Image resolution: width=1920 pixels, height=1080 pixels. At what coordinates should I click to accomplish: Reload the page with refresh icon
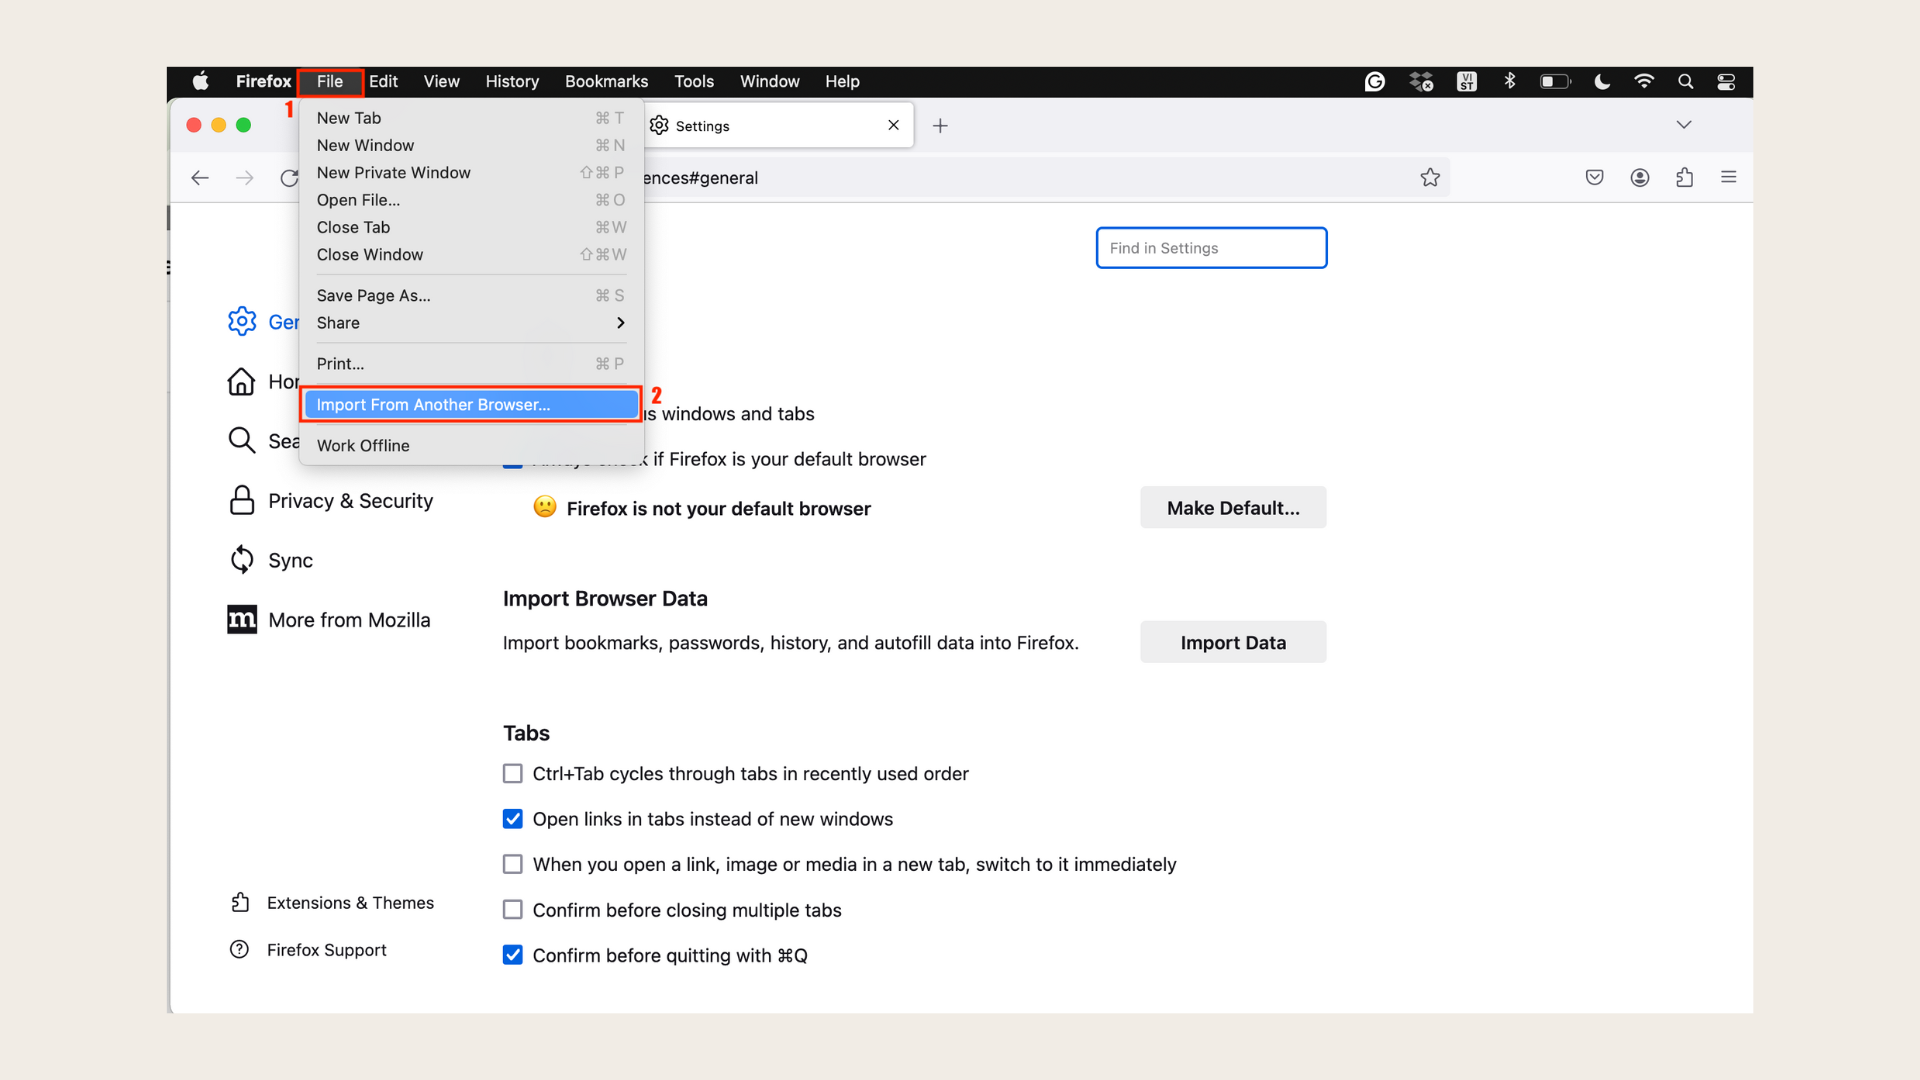(289, 178)
